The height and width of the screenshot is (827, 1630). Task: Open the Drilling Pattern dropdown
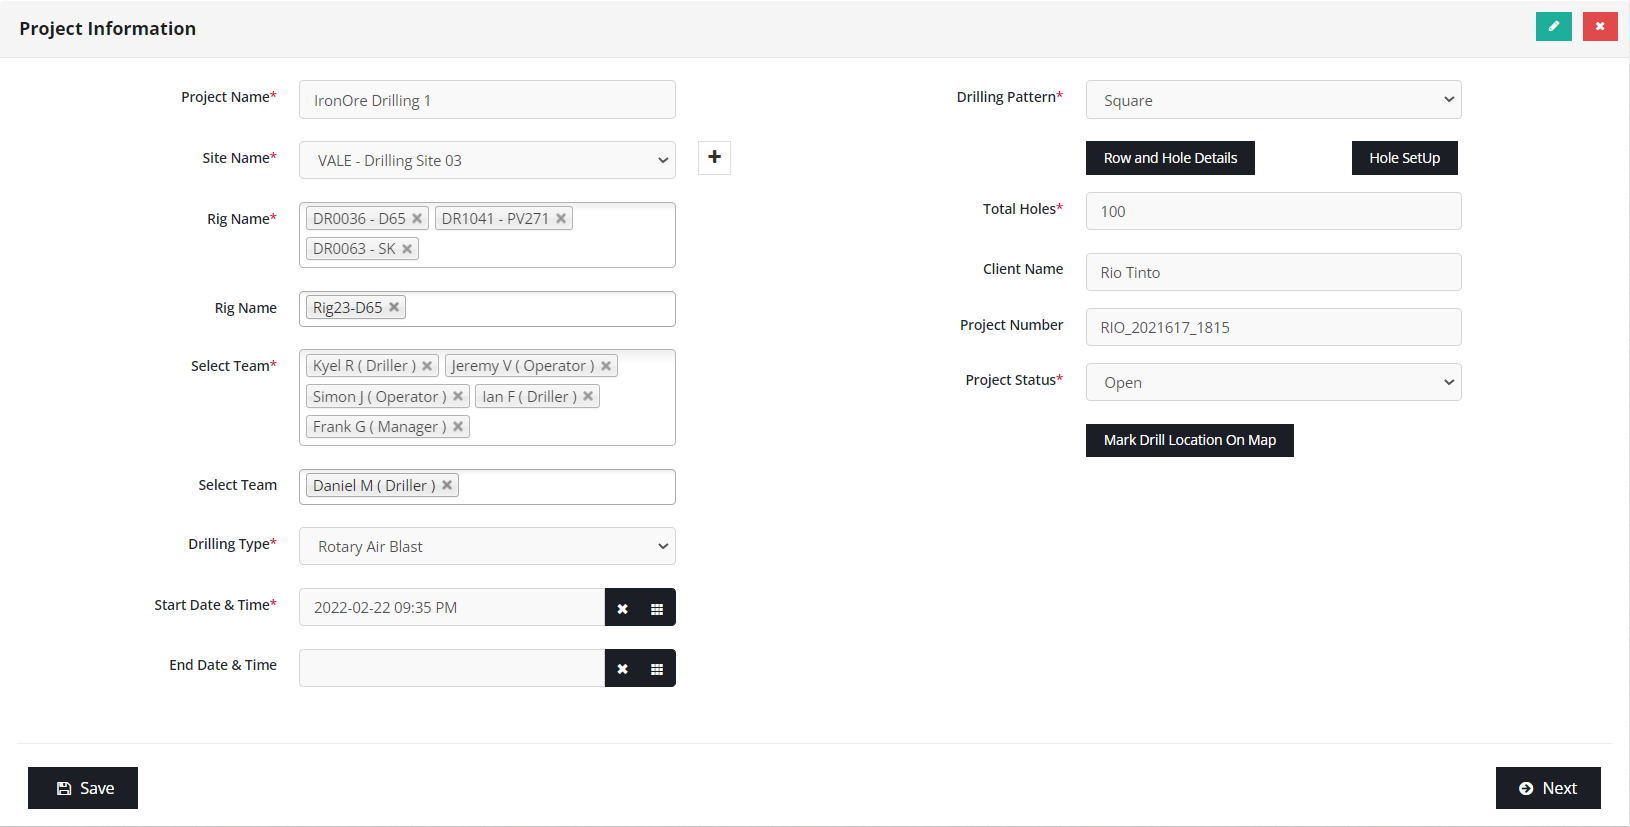(1273, 100)
